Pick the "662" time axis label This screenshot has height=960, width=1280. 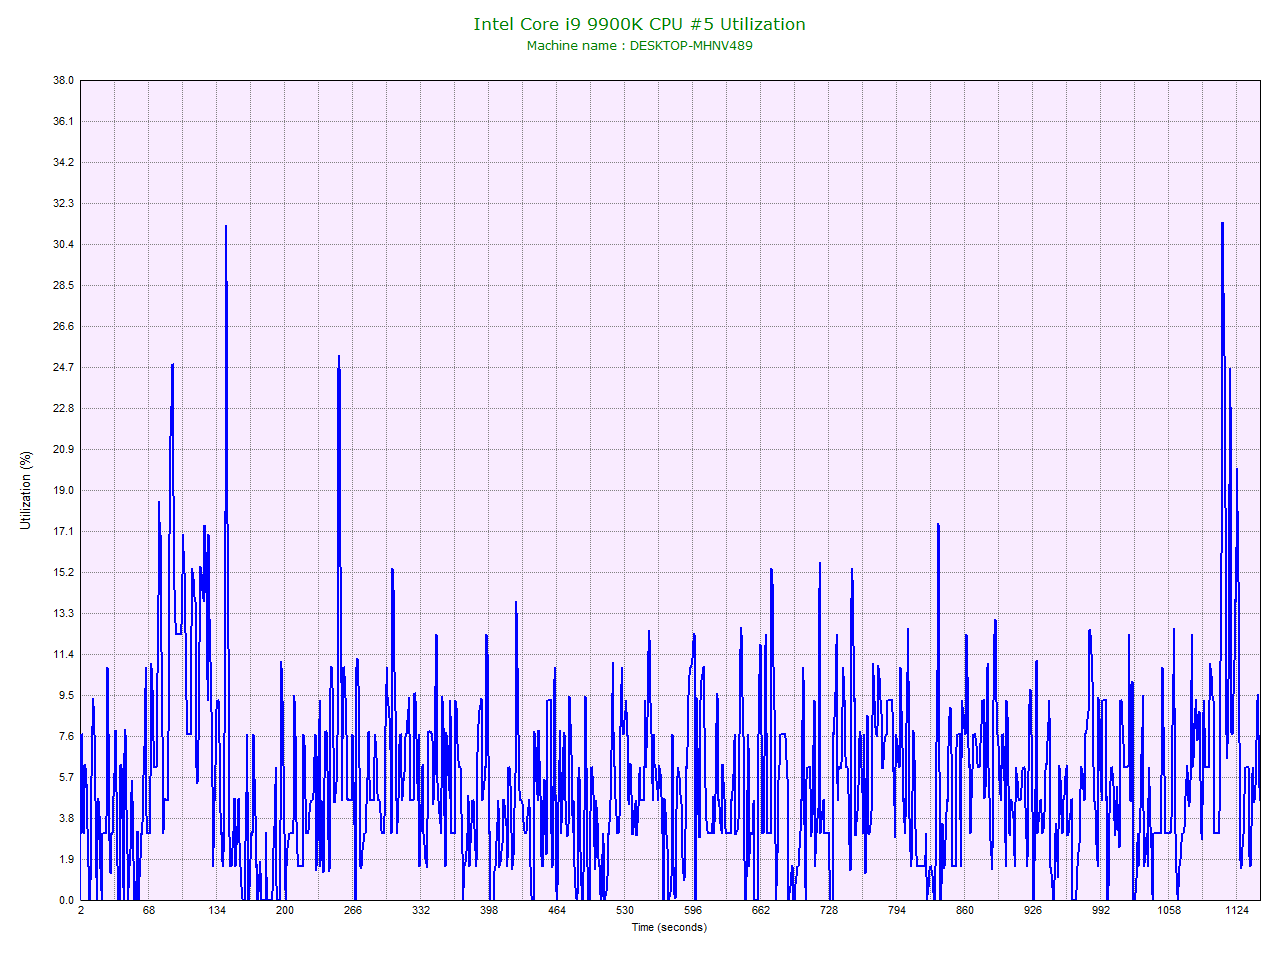tap(761, 911)
